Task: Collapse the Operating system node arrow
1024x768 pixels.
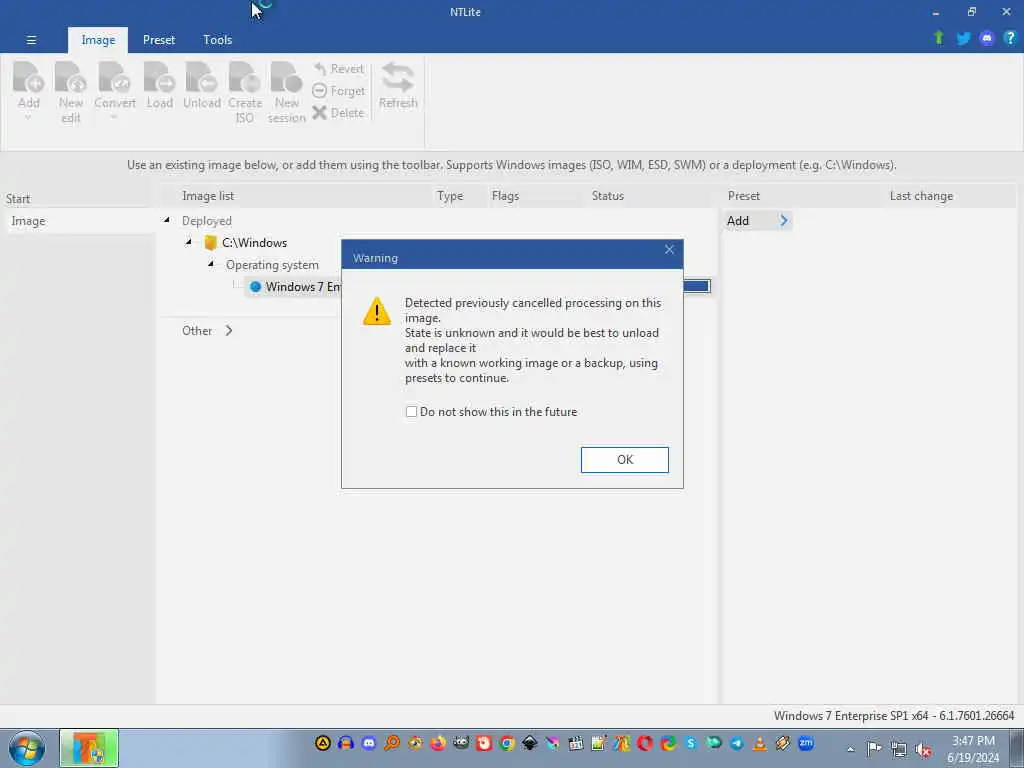Action: [210, 264]
